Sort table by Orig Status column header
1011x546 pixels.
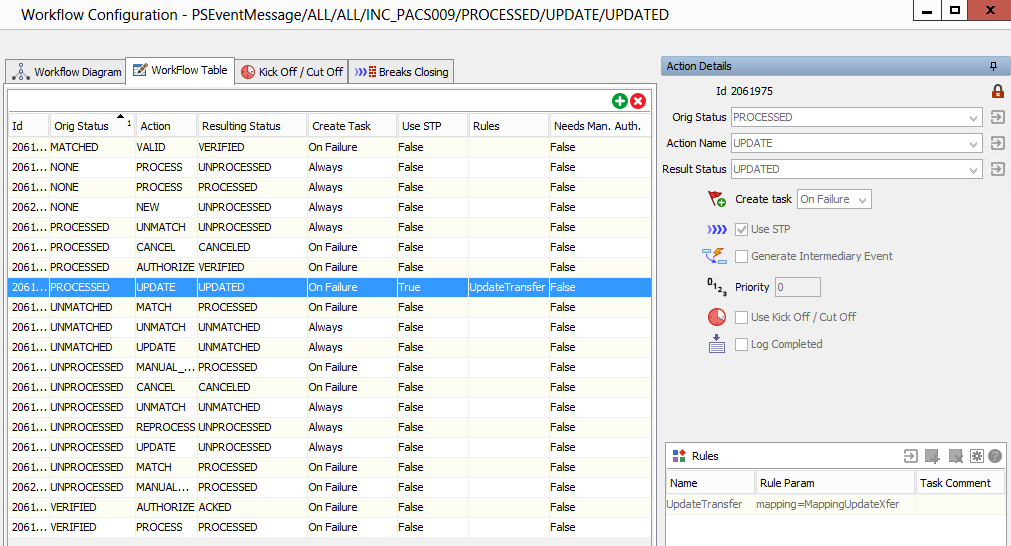click(92, 126)
